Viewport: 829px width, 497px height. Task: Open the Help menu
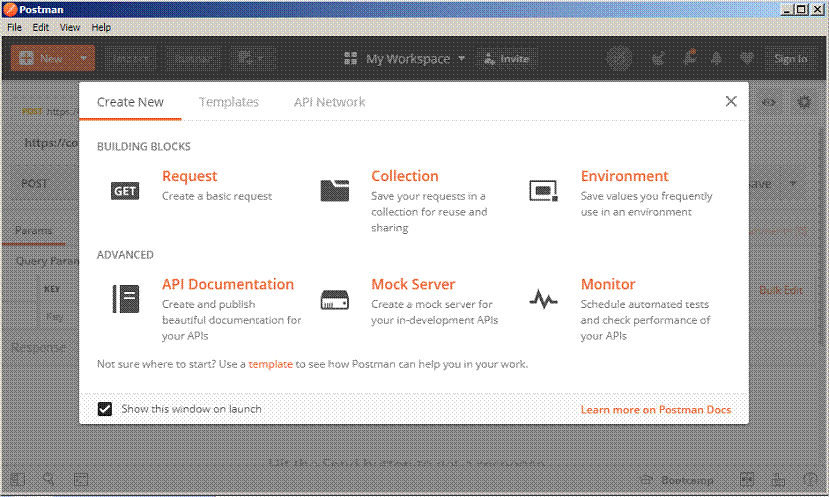pos(101,27)
